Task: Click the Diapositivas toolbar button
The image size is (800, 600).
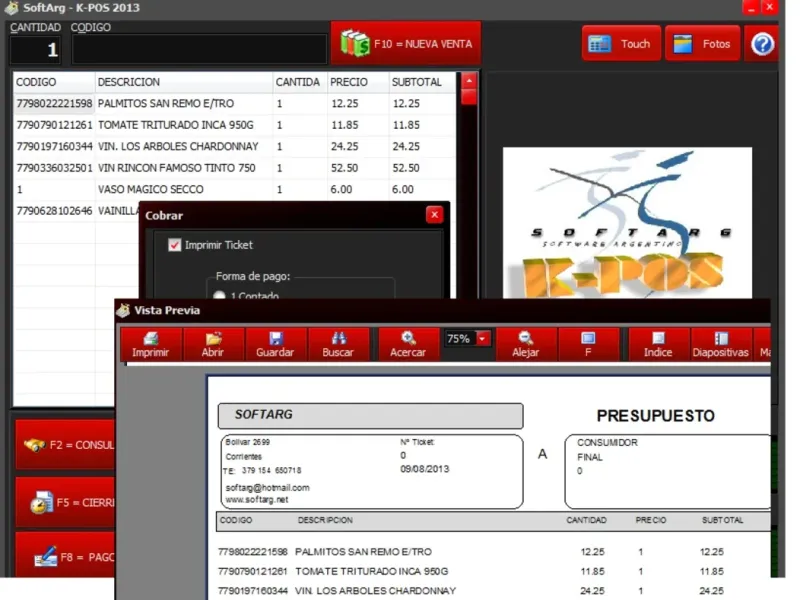Action: point(721,344)
